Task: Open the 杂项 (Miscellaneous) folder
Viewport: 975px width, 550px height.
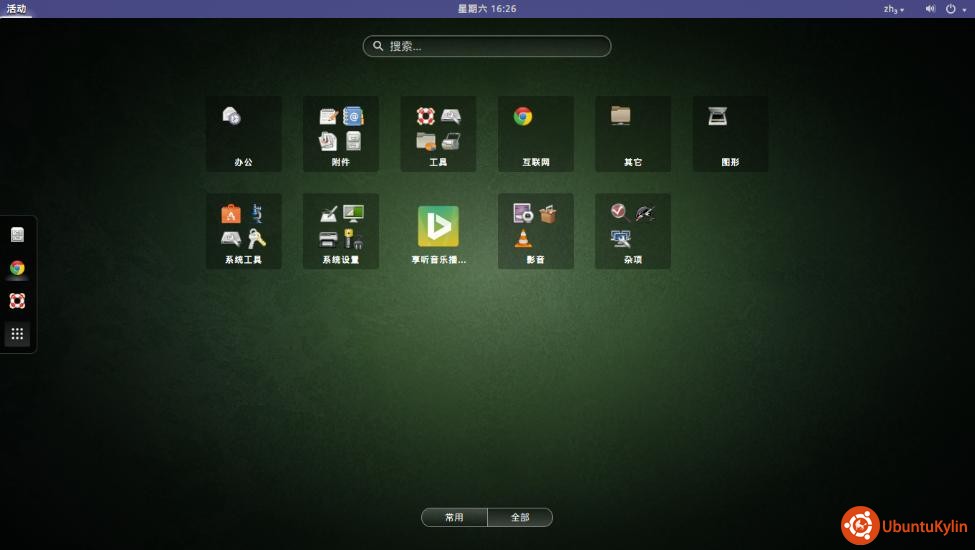Action: pyautogui.click(x=632, y=230)
